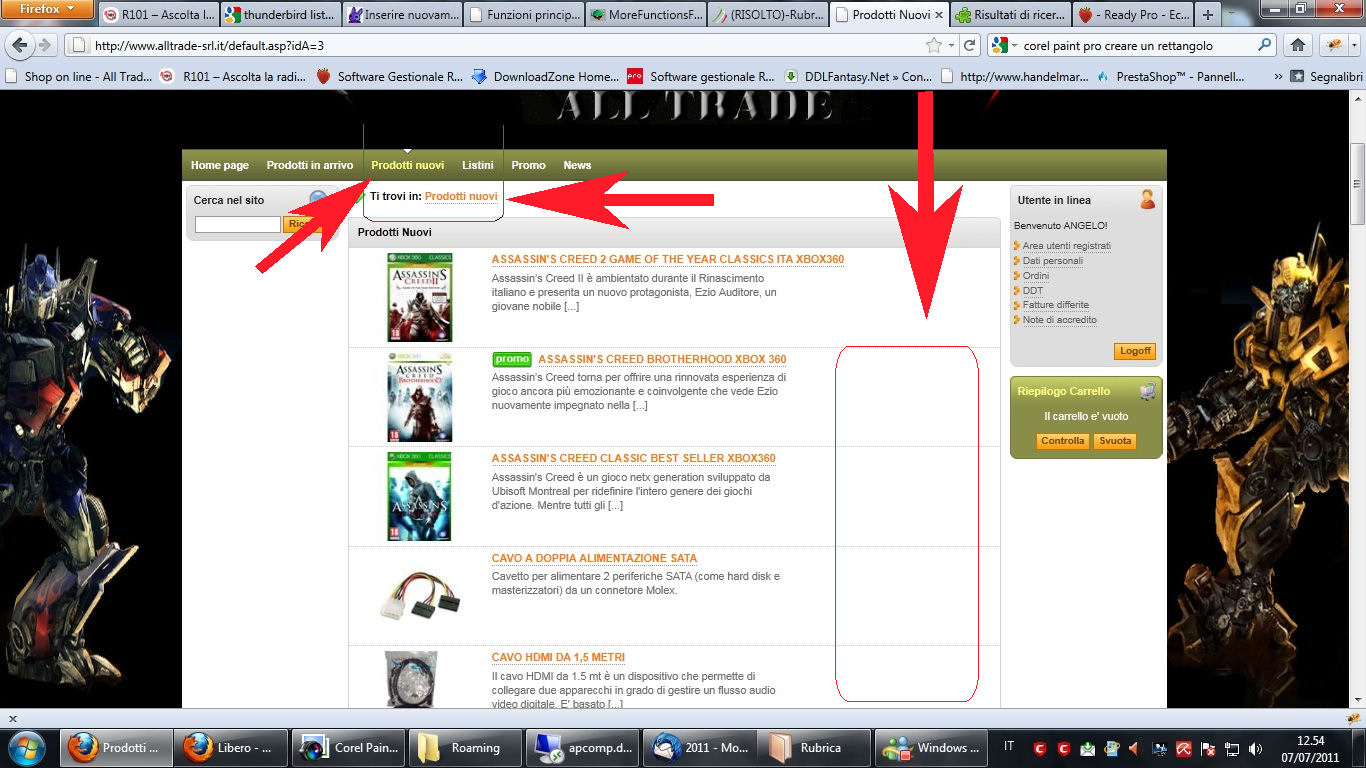Open the 'Fatture differite' link
Screen dimensions: 1366x768
coord(1056,305)
